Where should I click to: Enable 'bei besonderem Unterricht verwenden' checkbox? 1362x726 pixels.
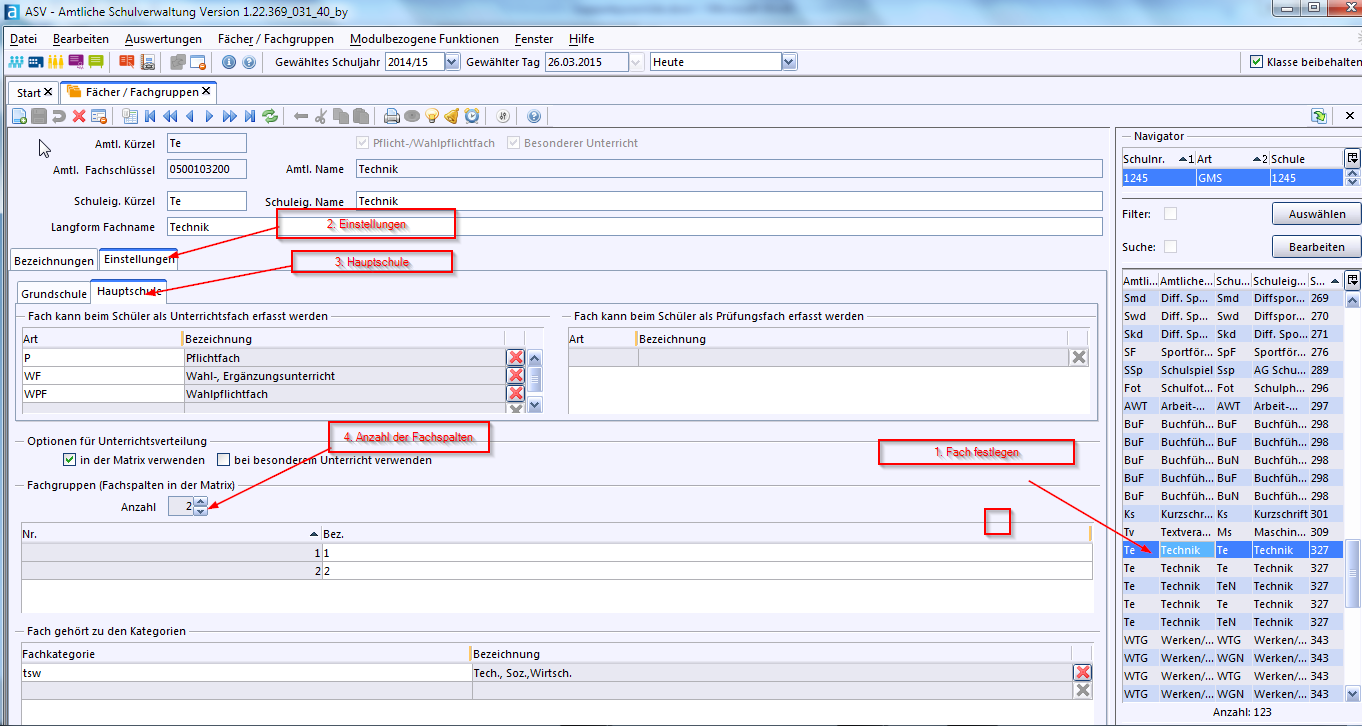(x=223, y=460)
